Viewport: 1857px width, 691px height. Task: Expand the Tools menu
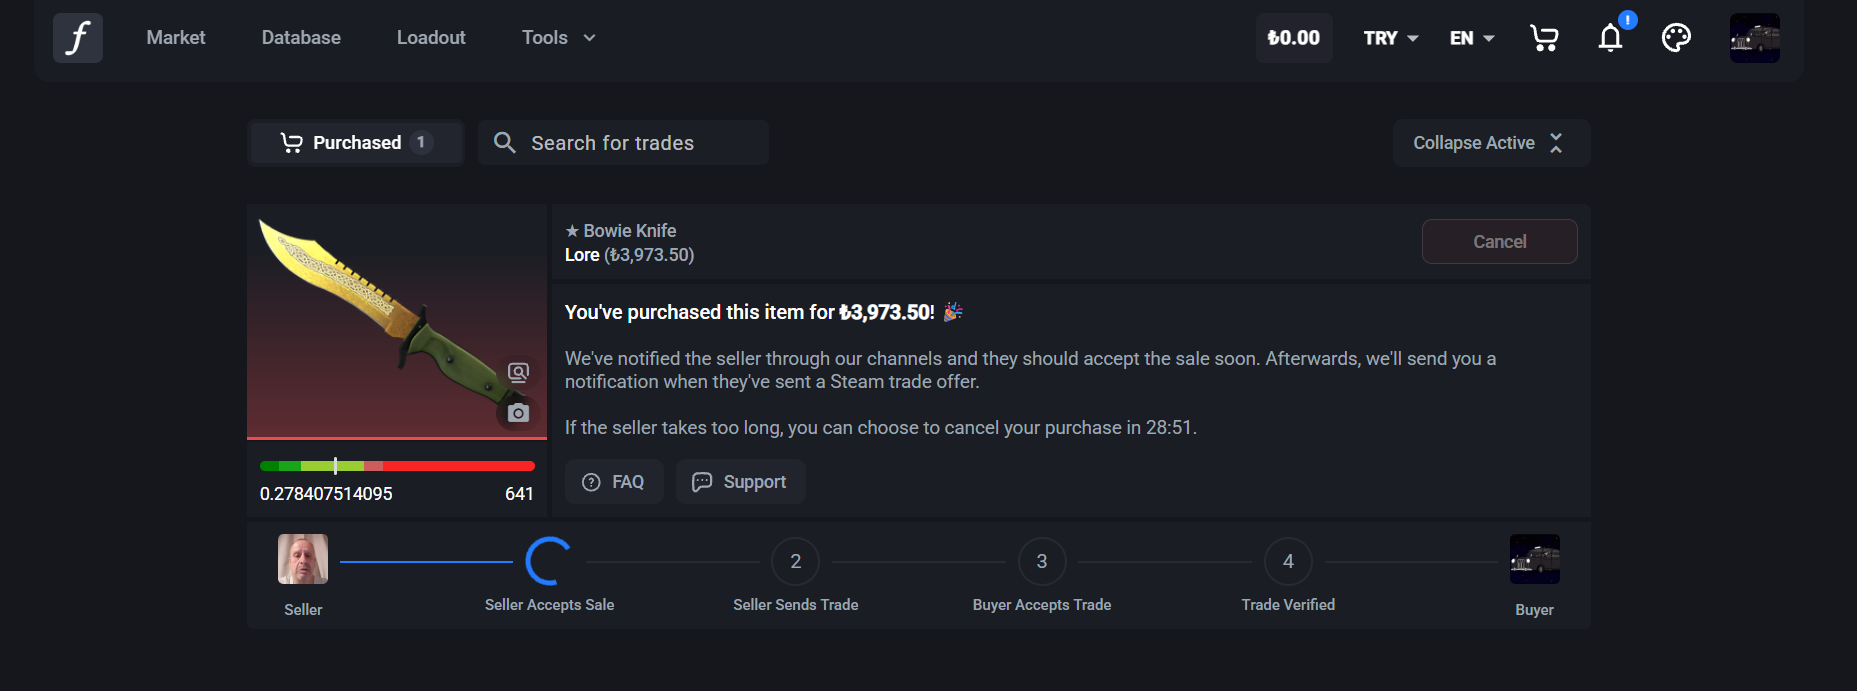tap(558, 38)
